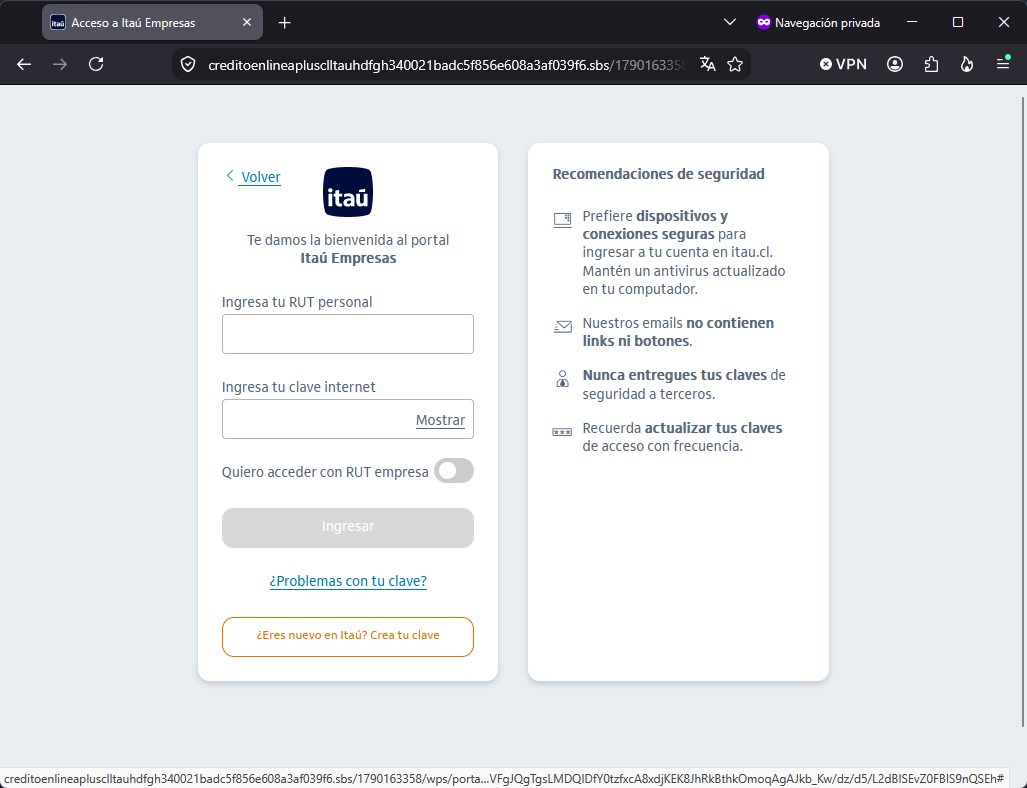Maximize the browser window

pyautogui.click(x=958, y=22)
